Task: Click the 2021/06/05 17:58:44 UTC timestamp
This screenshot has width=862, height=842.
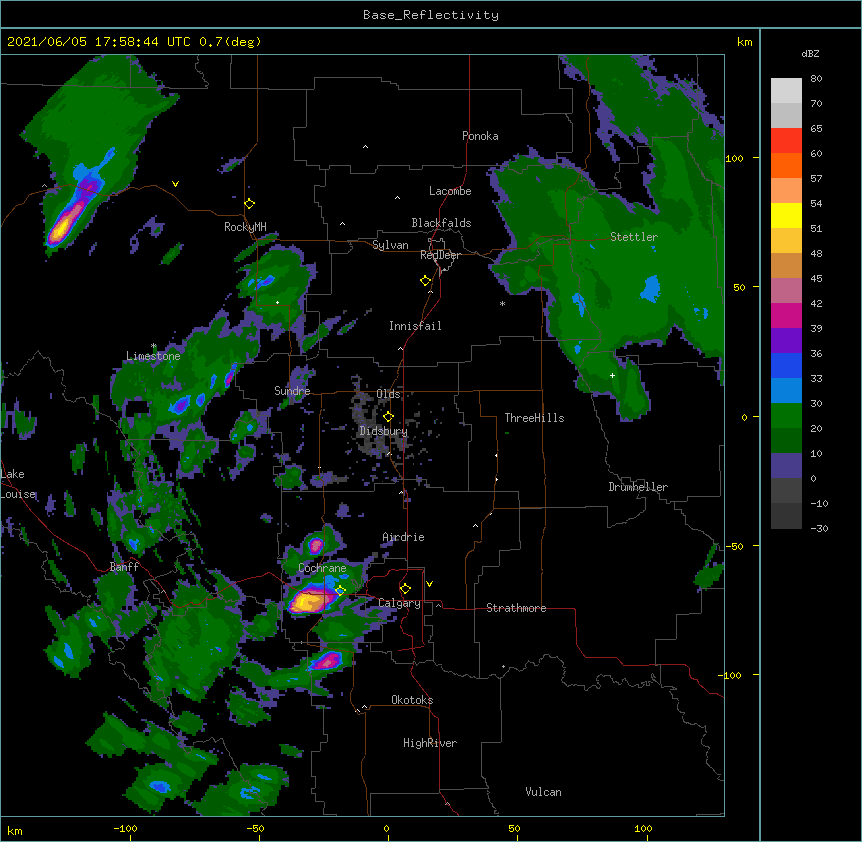Action: 98,42
